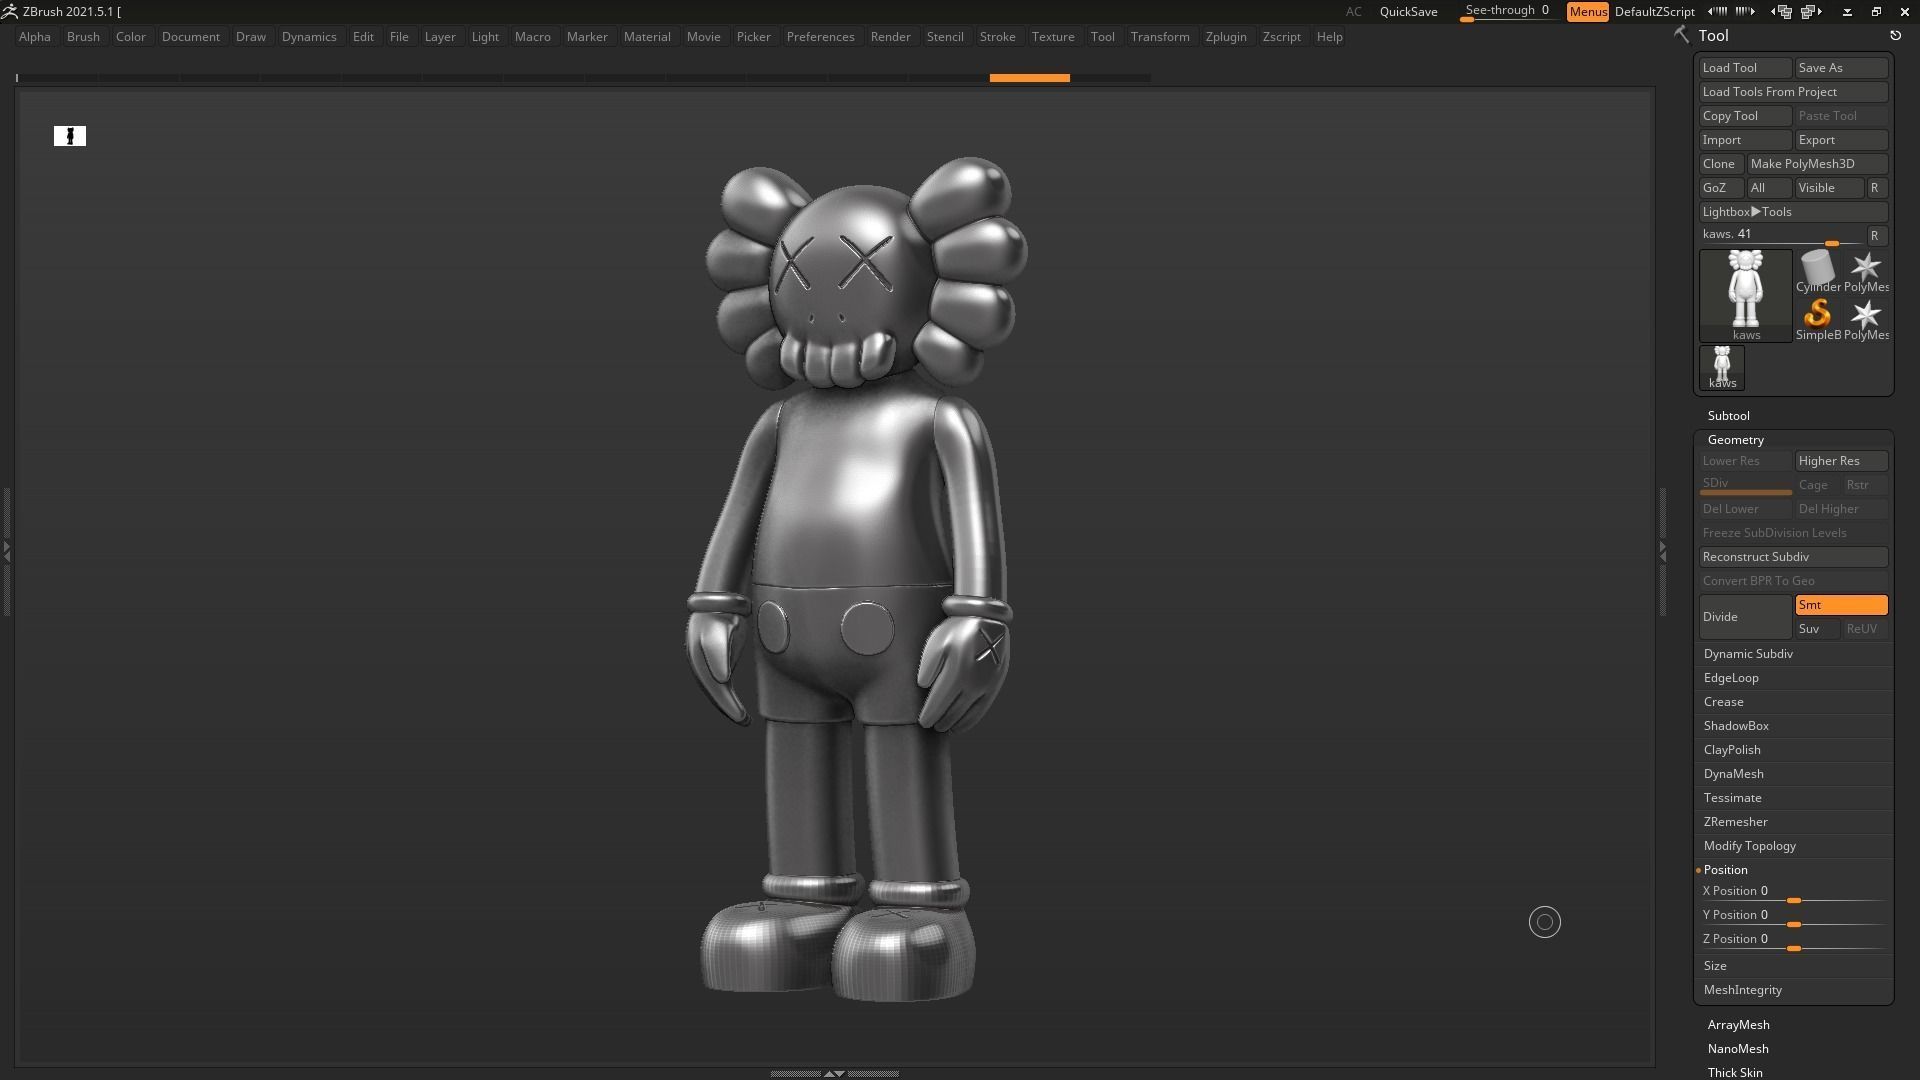1920x1080 pixels.
Task: Expand the Modify Topology section
Action: (1750, 846)
